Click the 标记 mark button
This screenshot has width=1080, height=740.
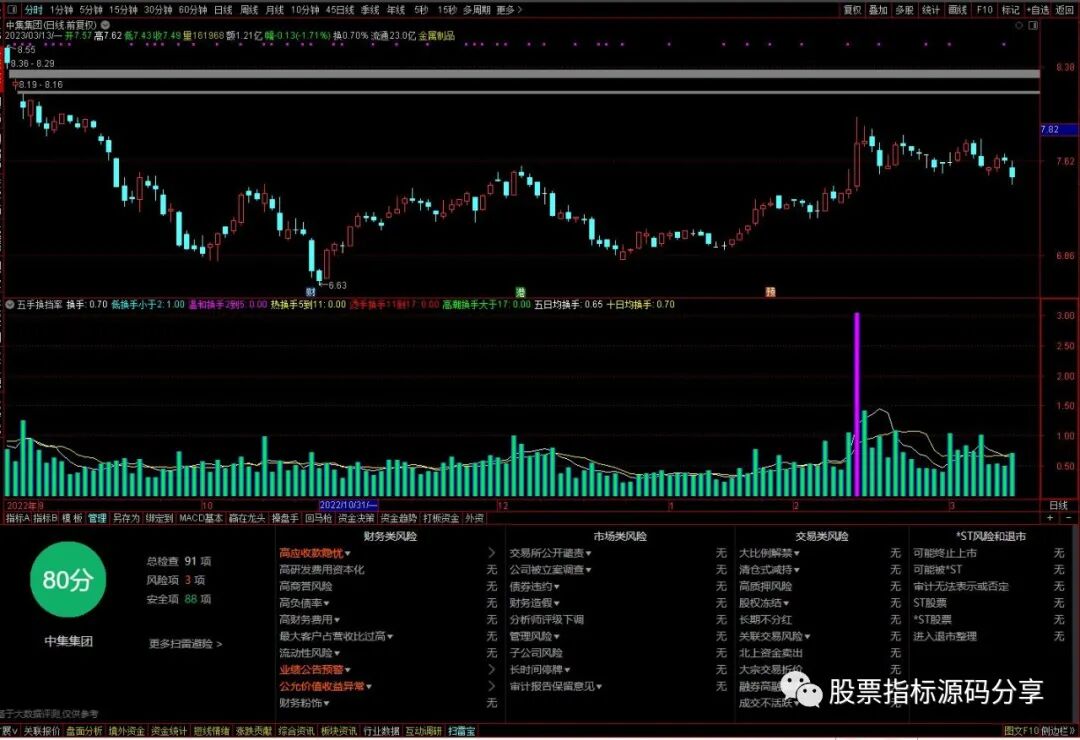pos(1010,10)
